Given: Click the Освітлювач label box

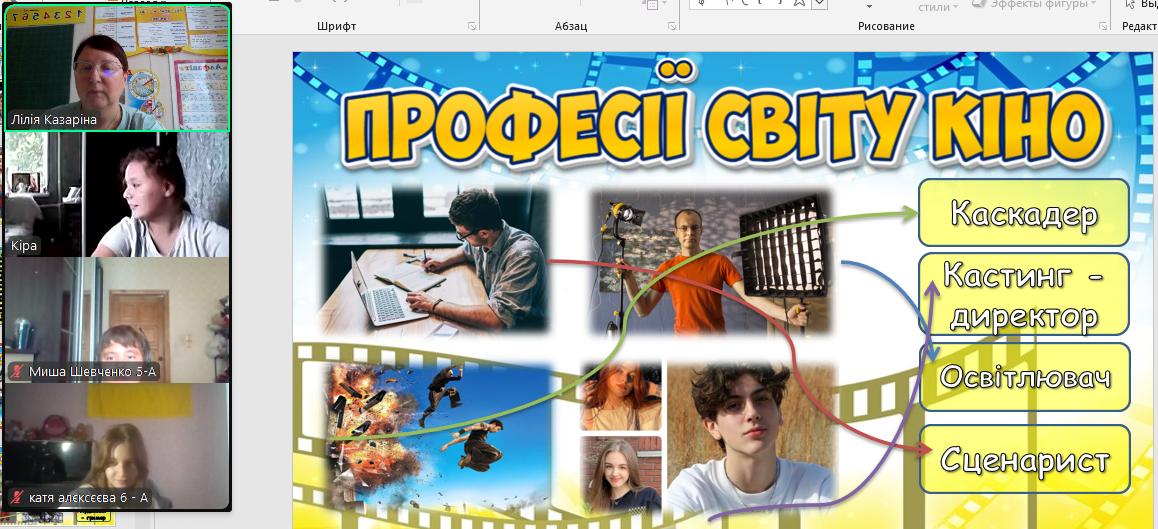Looking at the screenshot, I should (1025, 378).
